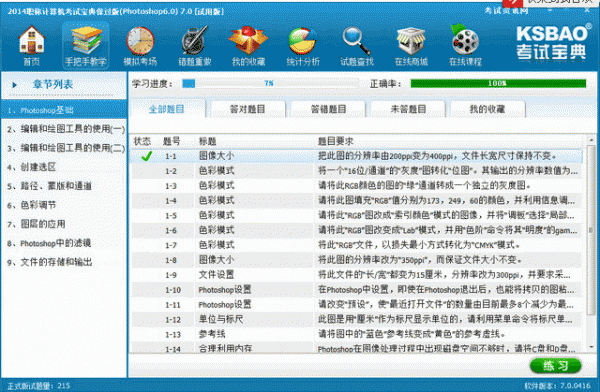600x392 pixels.
Task: Select question row 1-10 Photoshop设置
Action: pyautogui.click(x=357, y=290)
